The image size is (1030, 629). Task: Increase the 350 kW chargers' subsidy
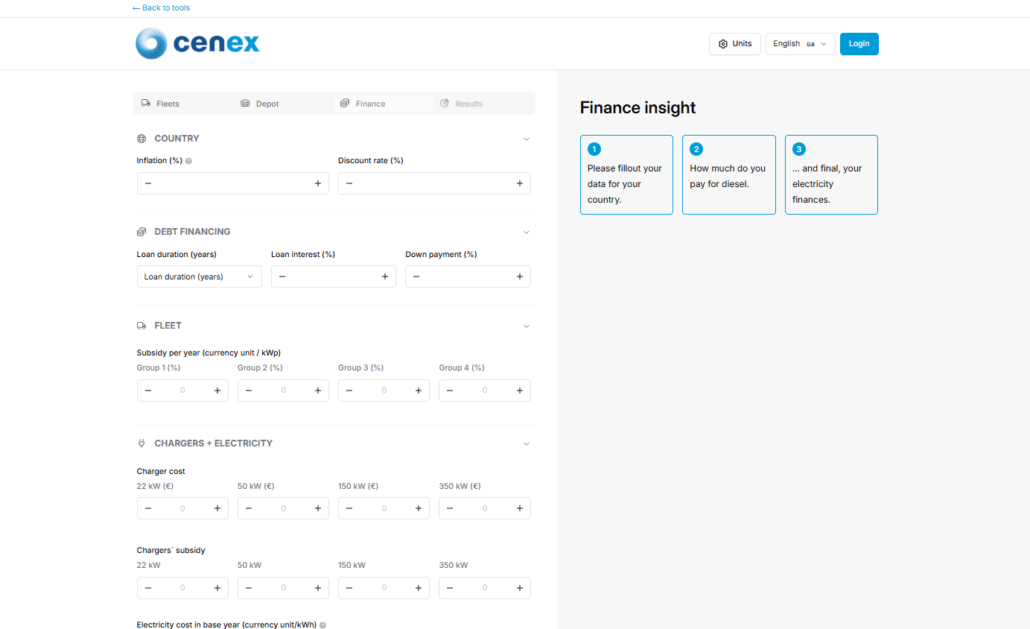pyautogui.click(x=520, y=588)
